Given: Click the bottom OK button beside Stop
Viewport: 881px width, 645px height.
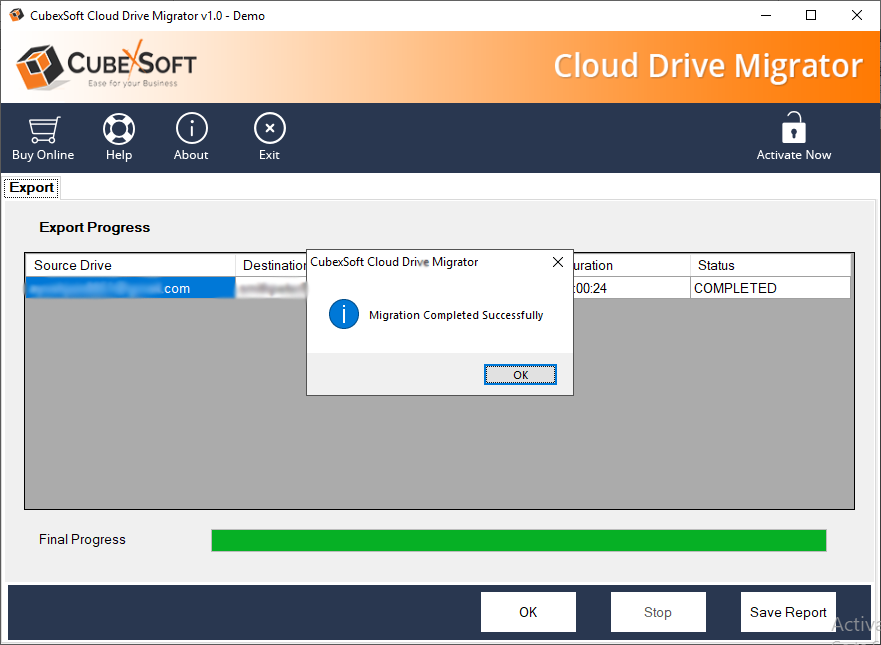Looking at the screenshot, I should pyautogui.click(x=528, y=612).
